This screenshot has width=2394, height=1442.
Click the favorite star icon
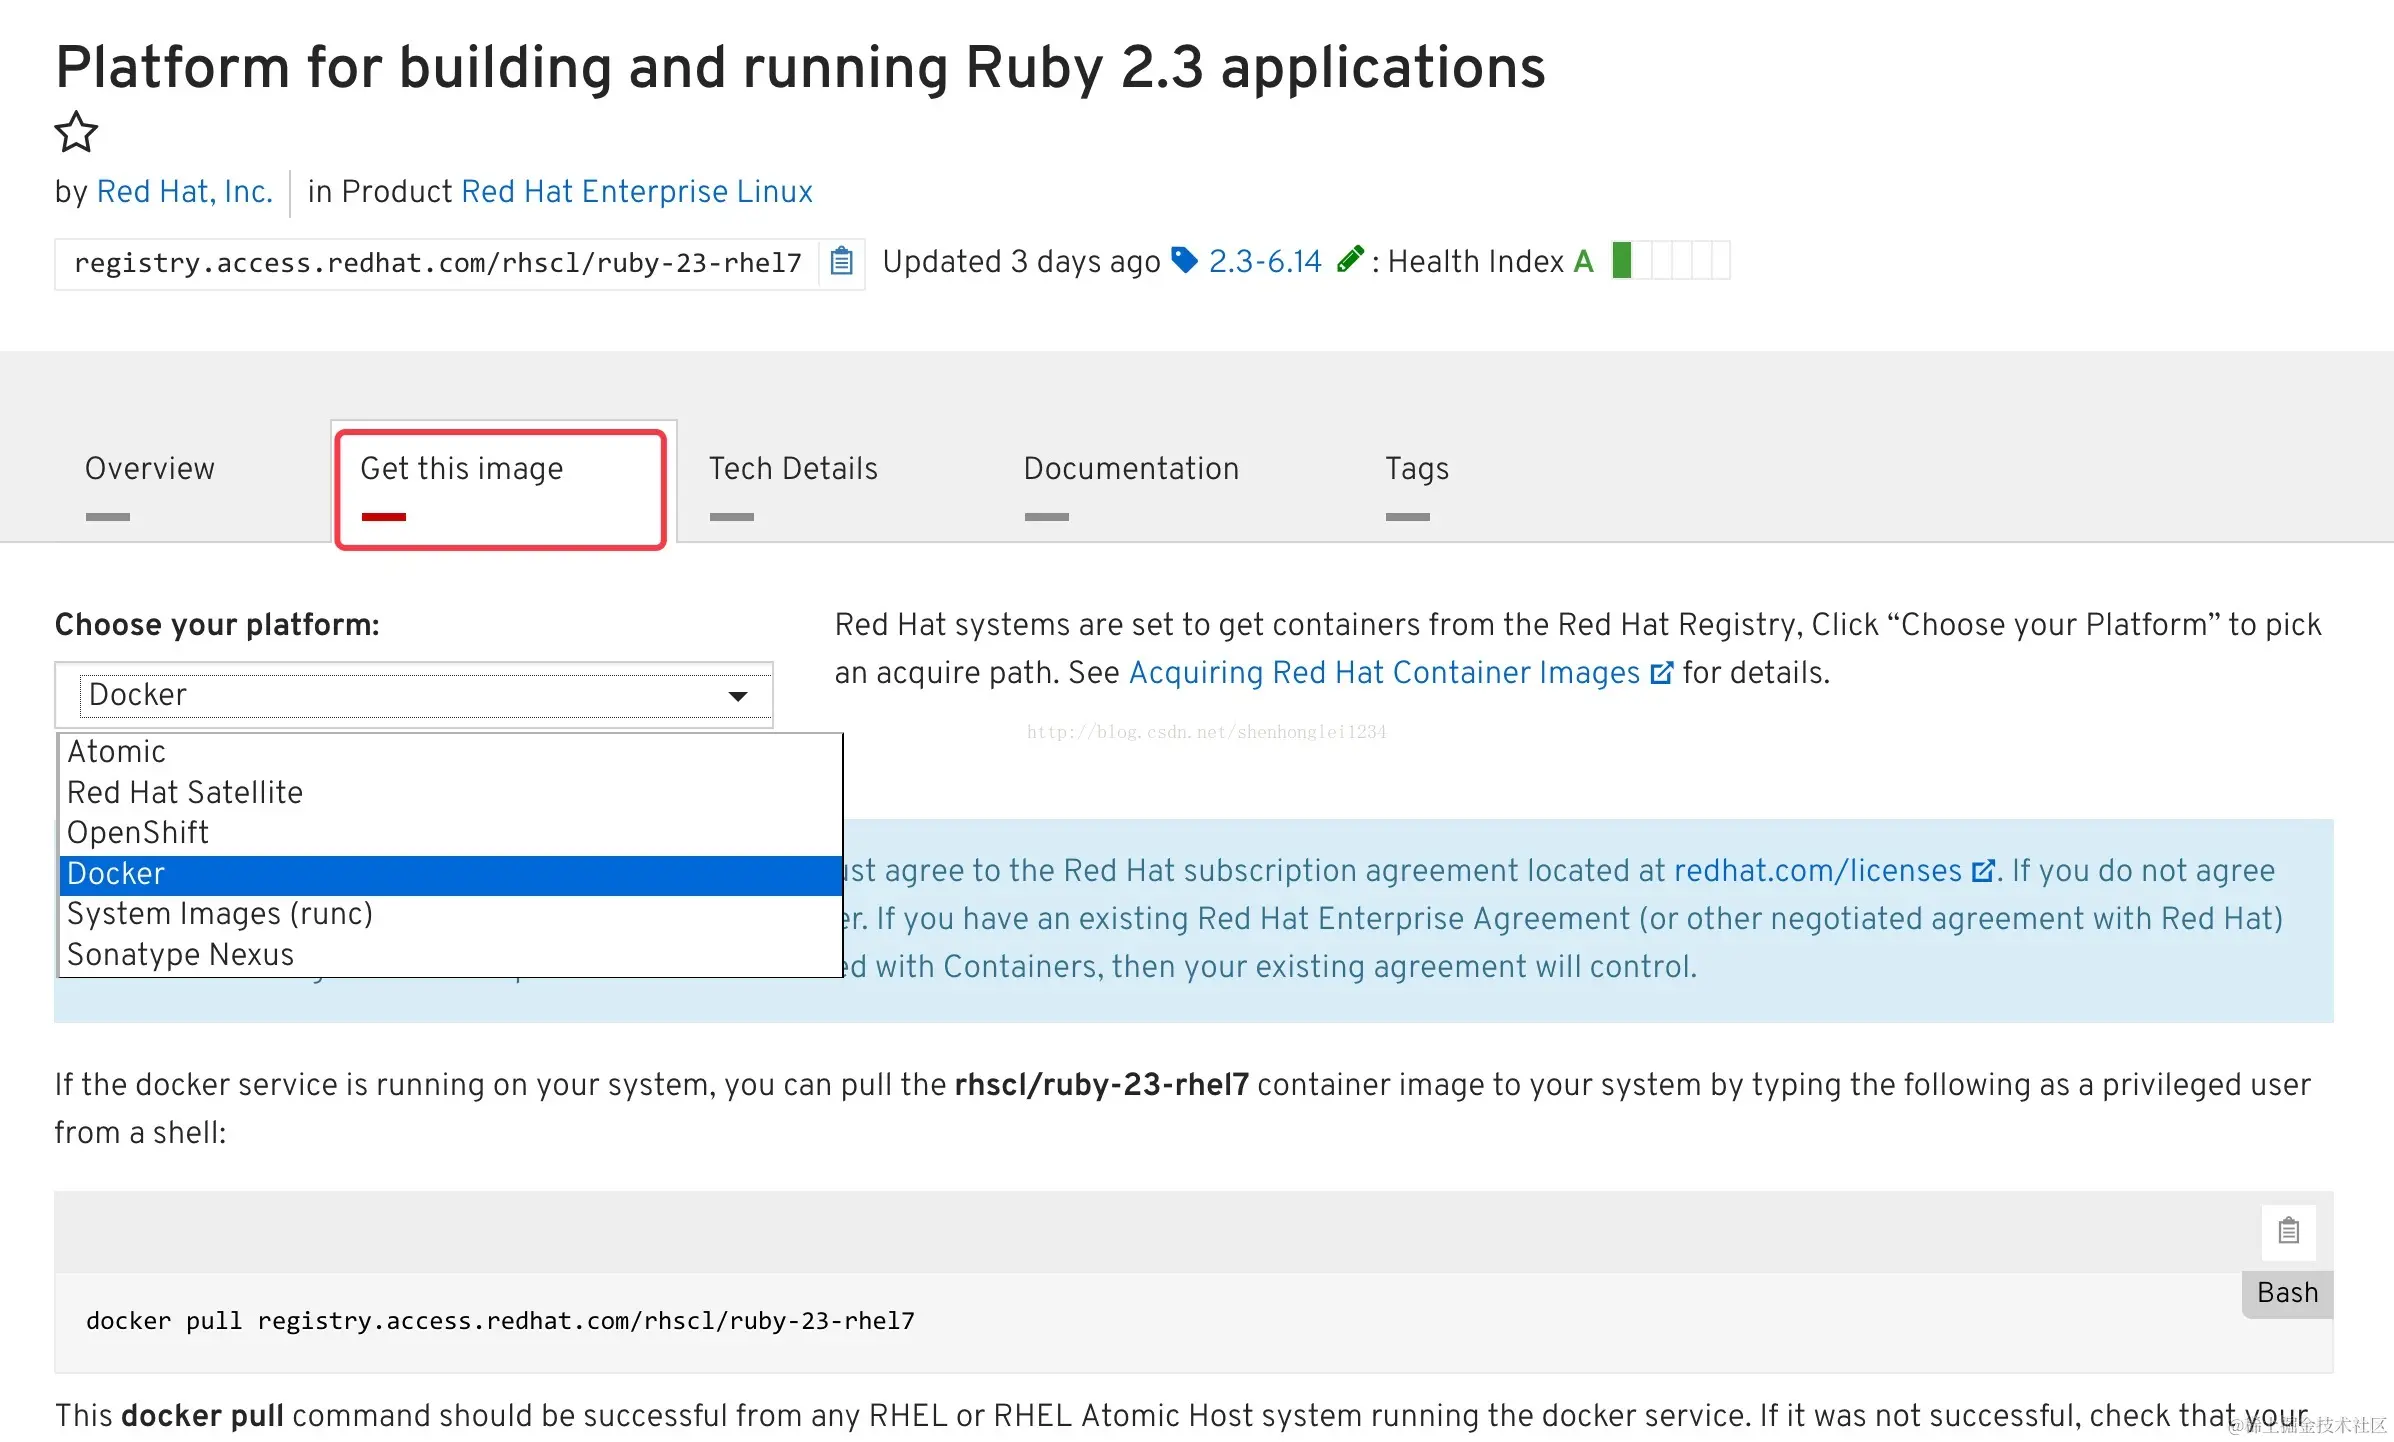[76, 132]
